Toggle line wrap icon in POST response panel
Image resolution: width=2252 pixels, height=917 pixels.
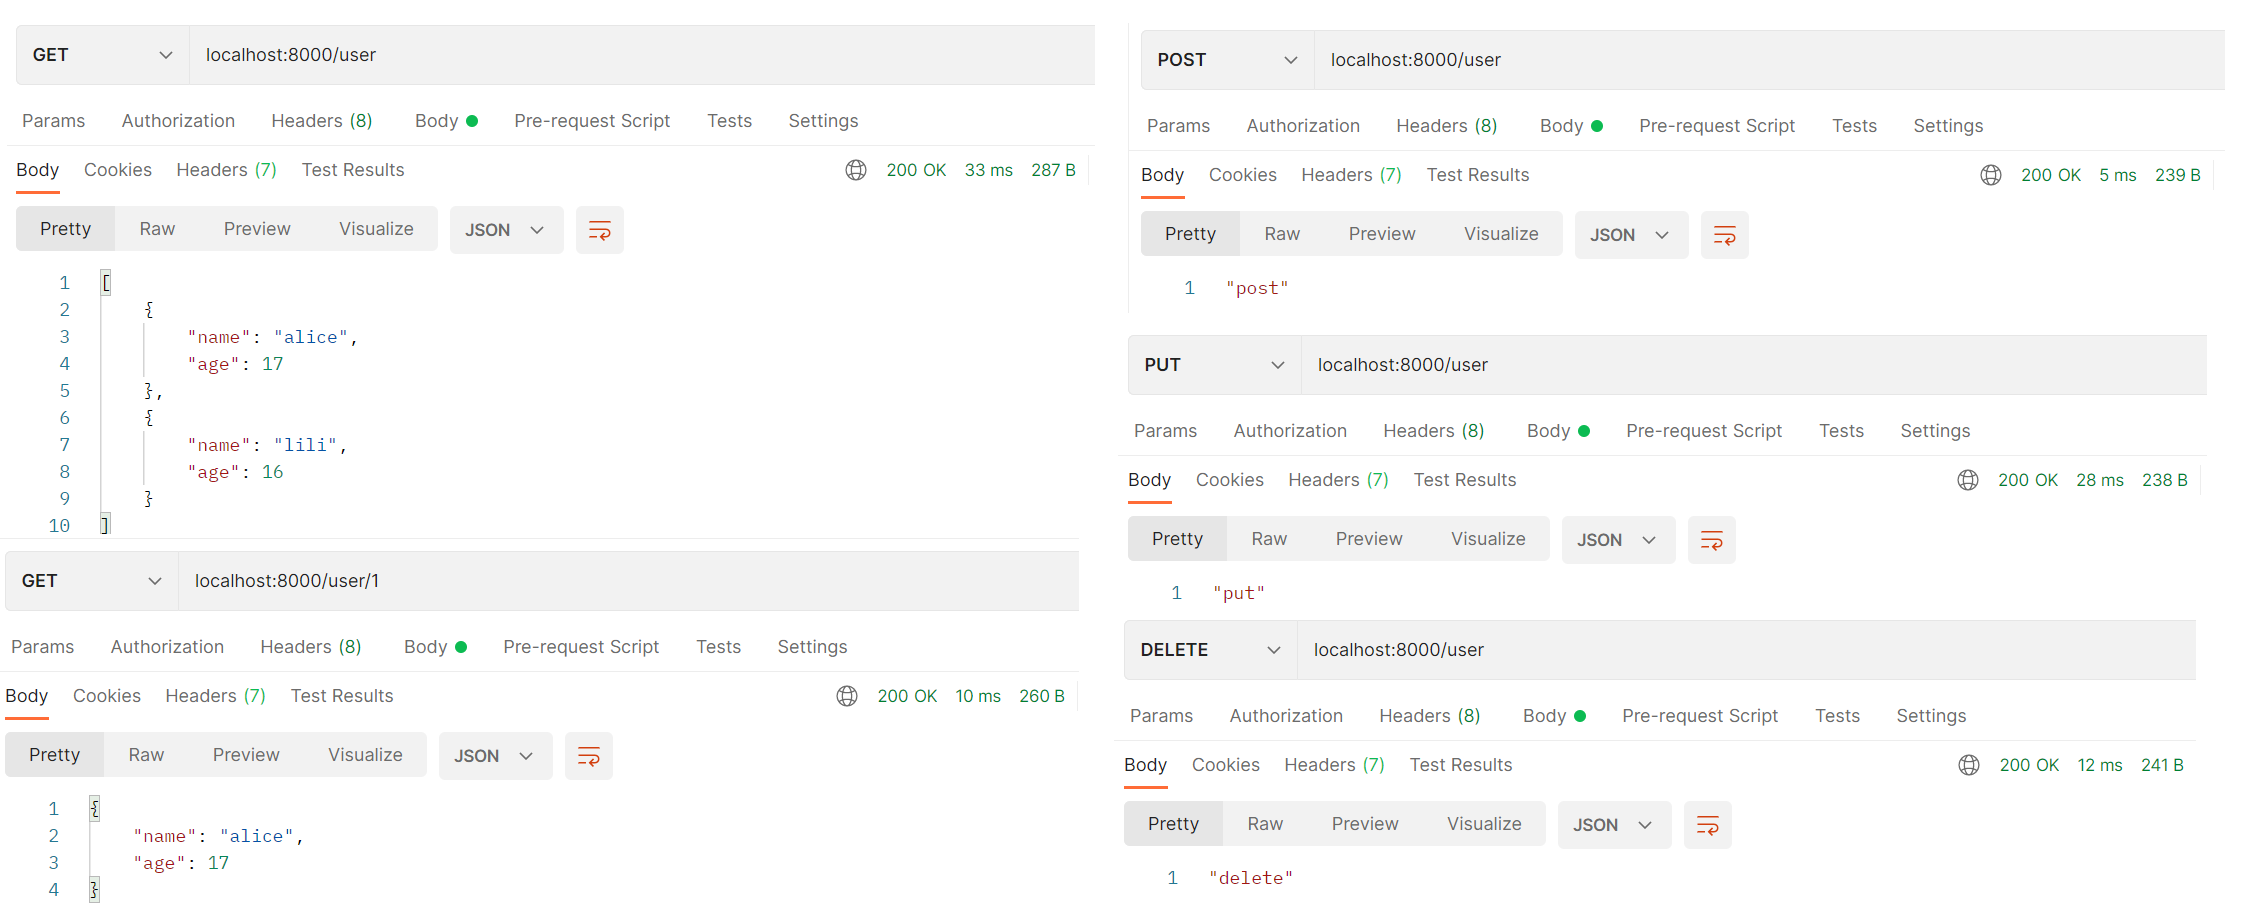(x=1725, y=235)
